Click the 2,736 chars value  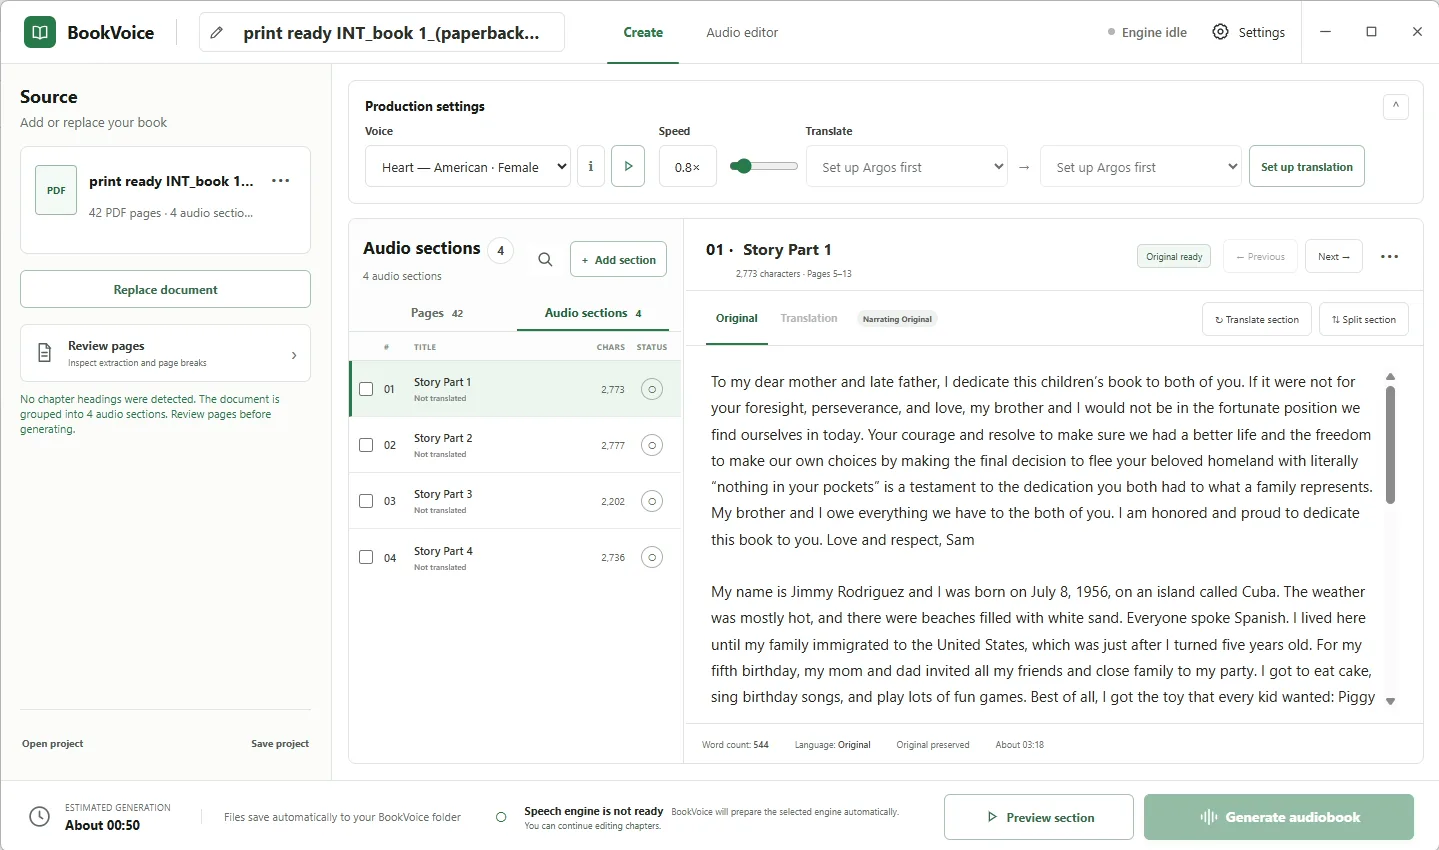tap(613, 557)
